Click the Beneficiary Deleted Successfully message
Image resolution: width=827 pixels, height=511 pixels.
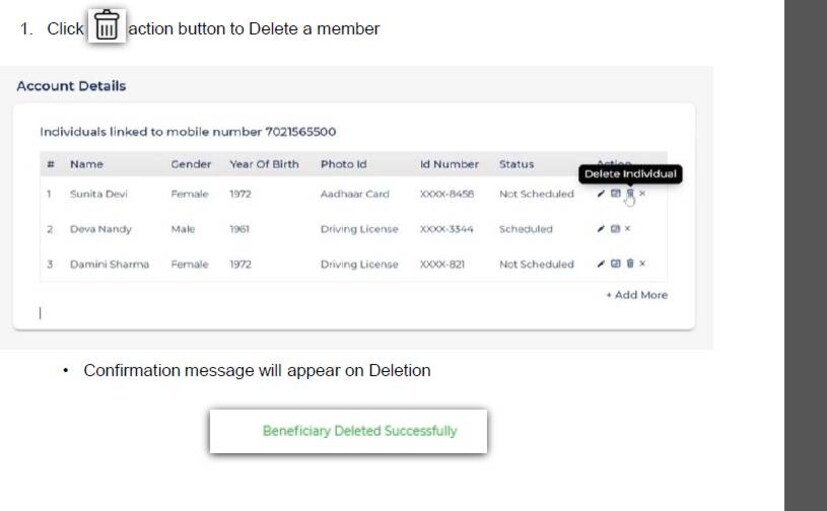pyautogui.click(x=359, y=431)
